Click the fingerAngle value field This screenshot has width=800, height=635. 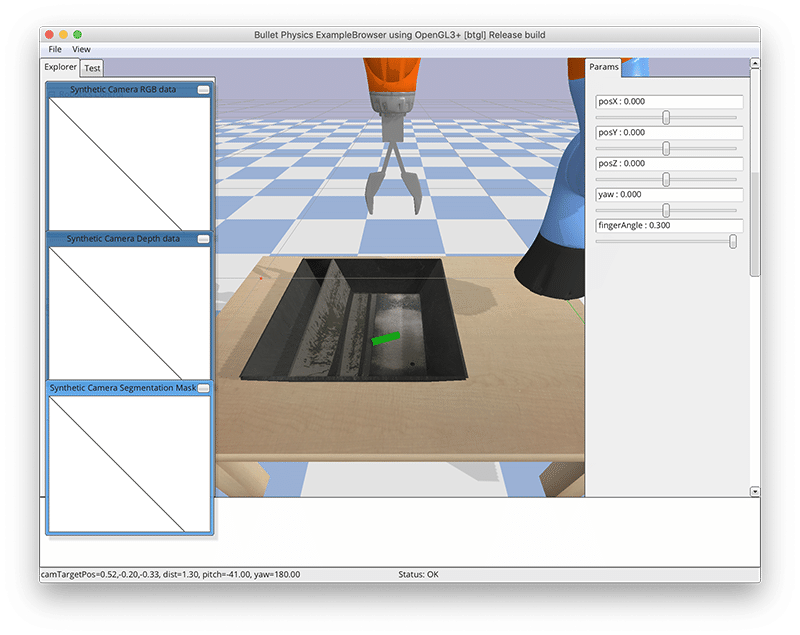[668, 226]
